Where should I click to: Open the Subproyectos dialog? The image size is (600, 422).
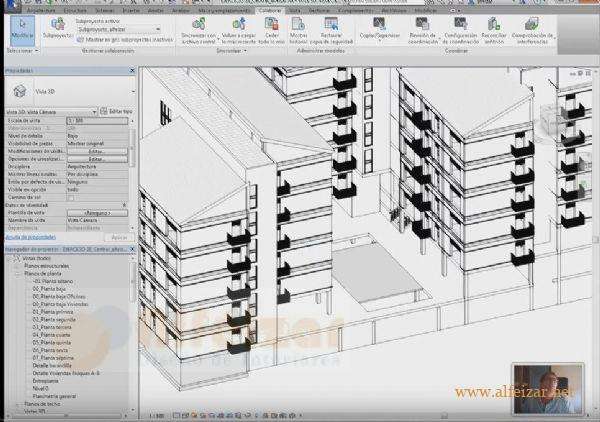(x=58, y=28)
